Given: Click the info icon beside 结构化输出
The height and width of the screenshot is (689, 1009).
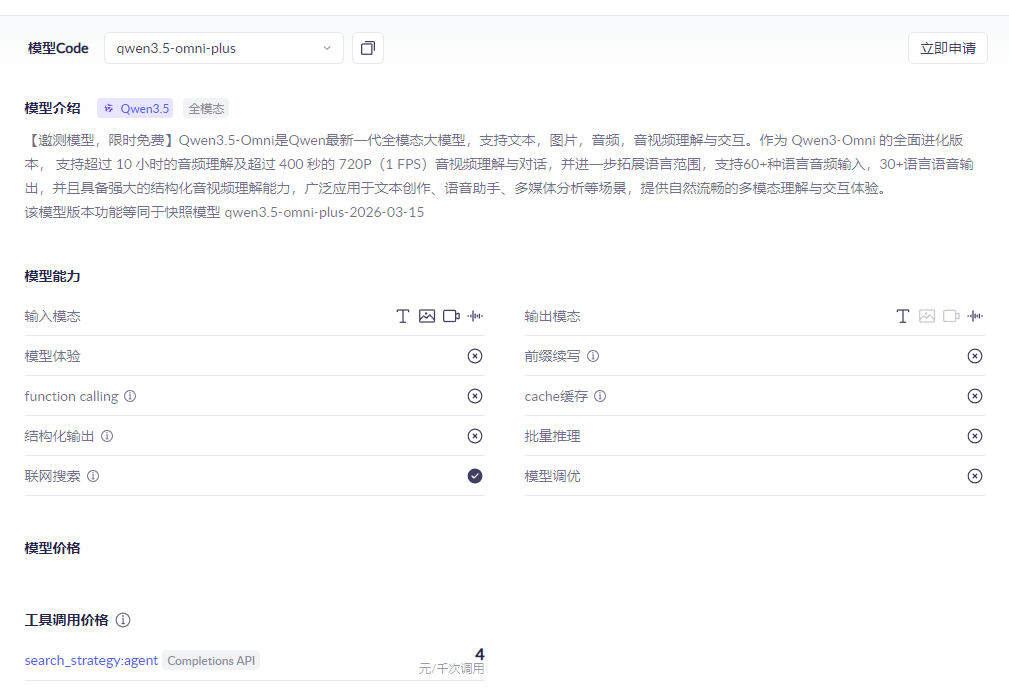Looking at the screenshot, I should pos(108,436).
